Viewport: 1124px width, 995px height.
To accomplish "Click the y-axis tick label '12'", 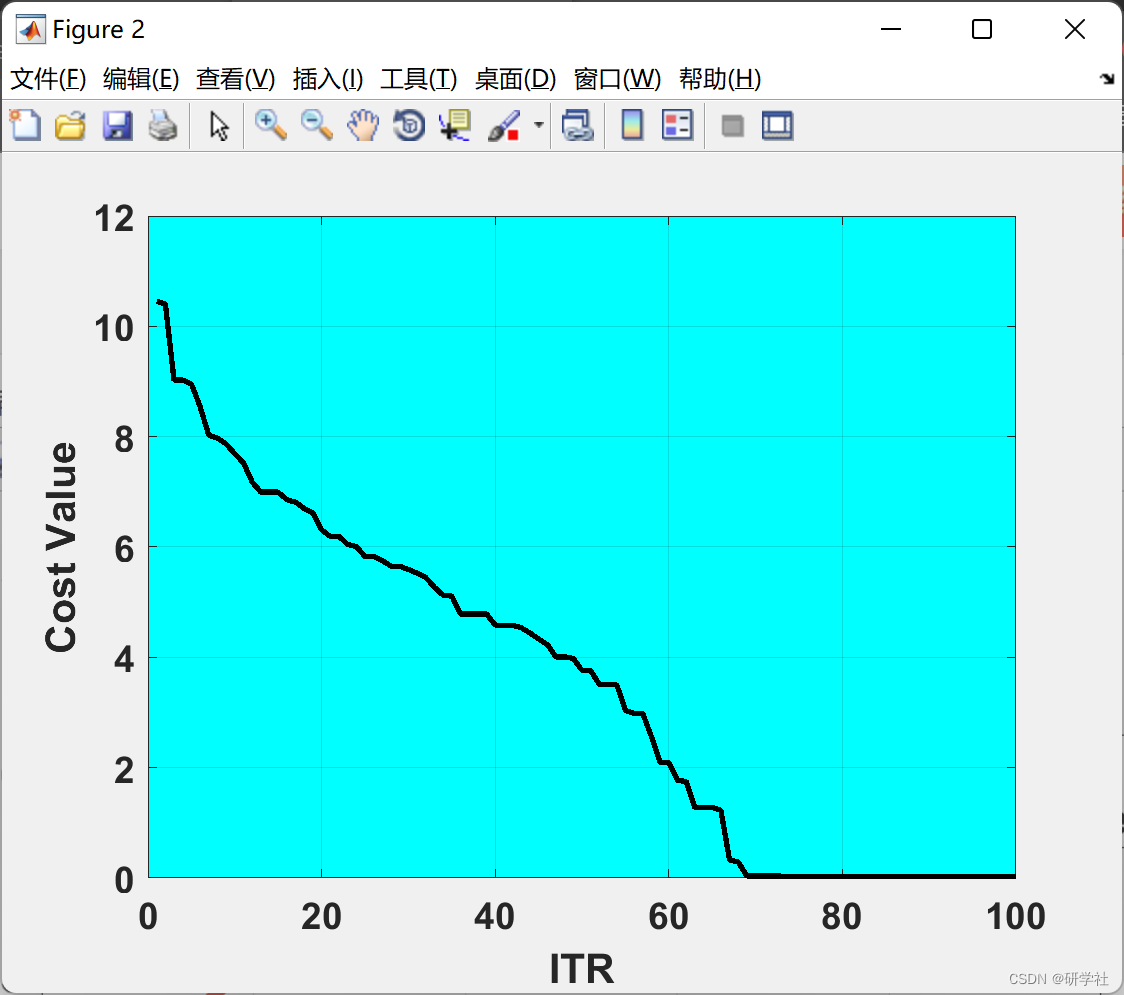I will pyautogui.click(x=114, y=218).
